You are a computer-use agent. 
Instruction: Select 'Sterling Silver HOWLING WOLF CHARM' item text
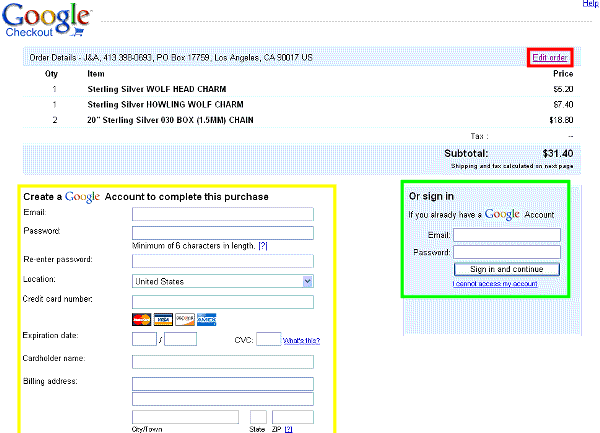click(165, 104)
